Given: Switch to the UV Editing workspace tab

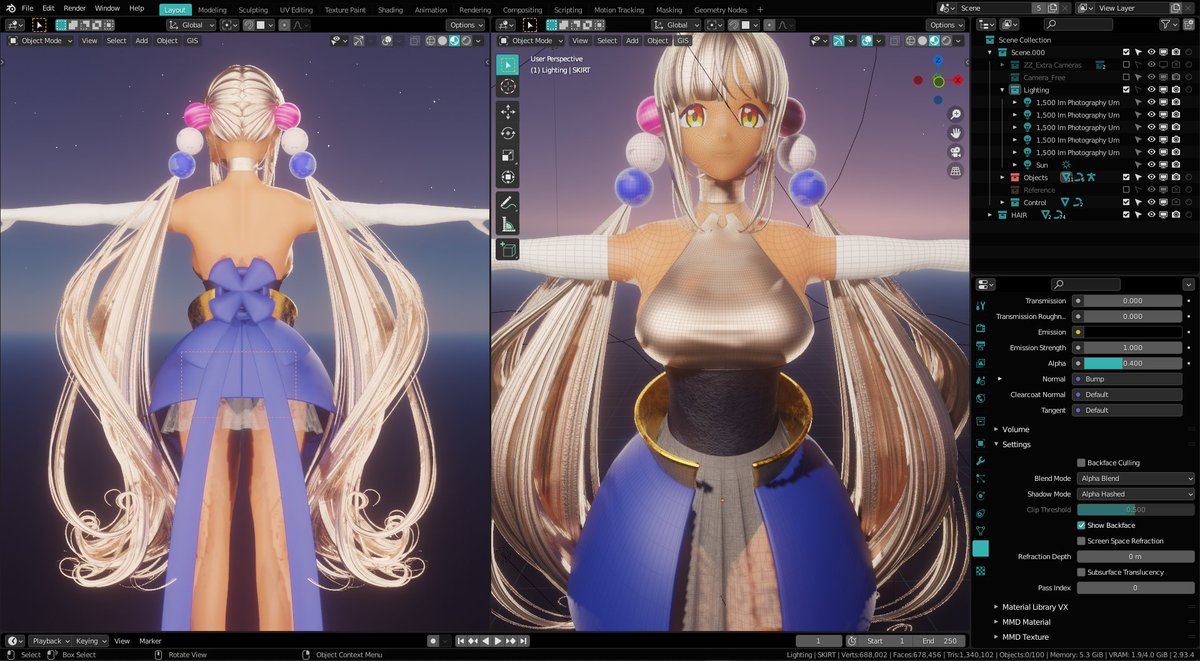Looking at the screenshot, I should [296, 9].
